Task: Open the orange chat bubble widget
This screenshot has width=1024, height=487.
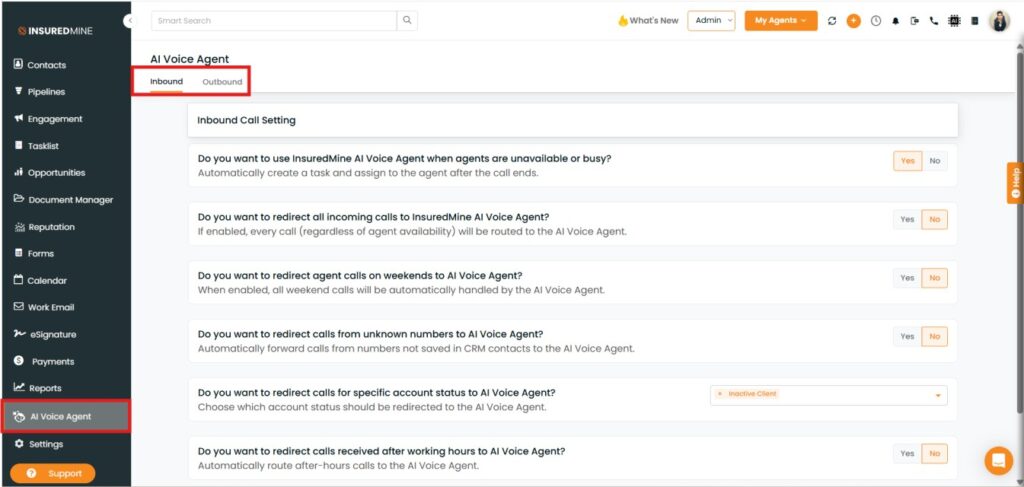Action: [x=998, y=460]
